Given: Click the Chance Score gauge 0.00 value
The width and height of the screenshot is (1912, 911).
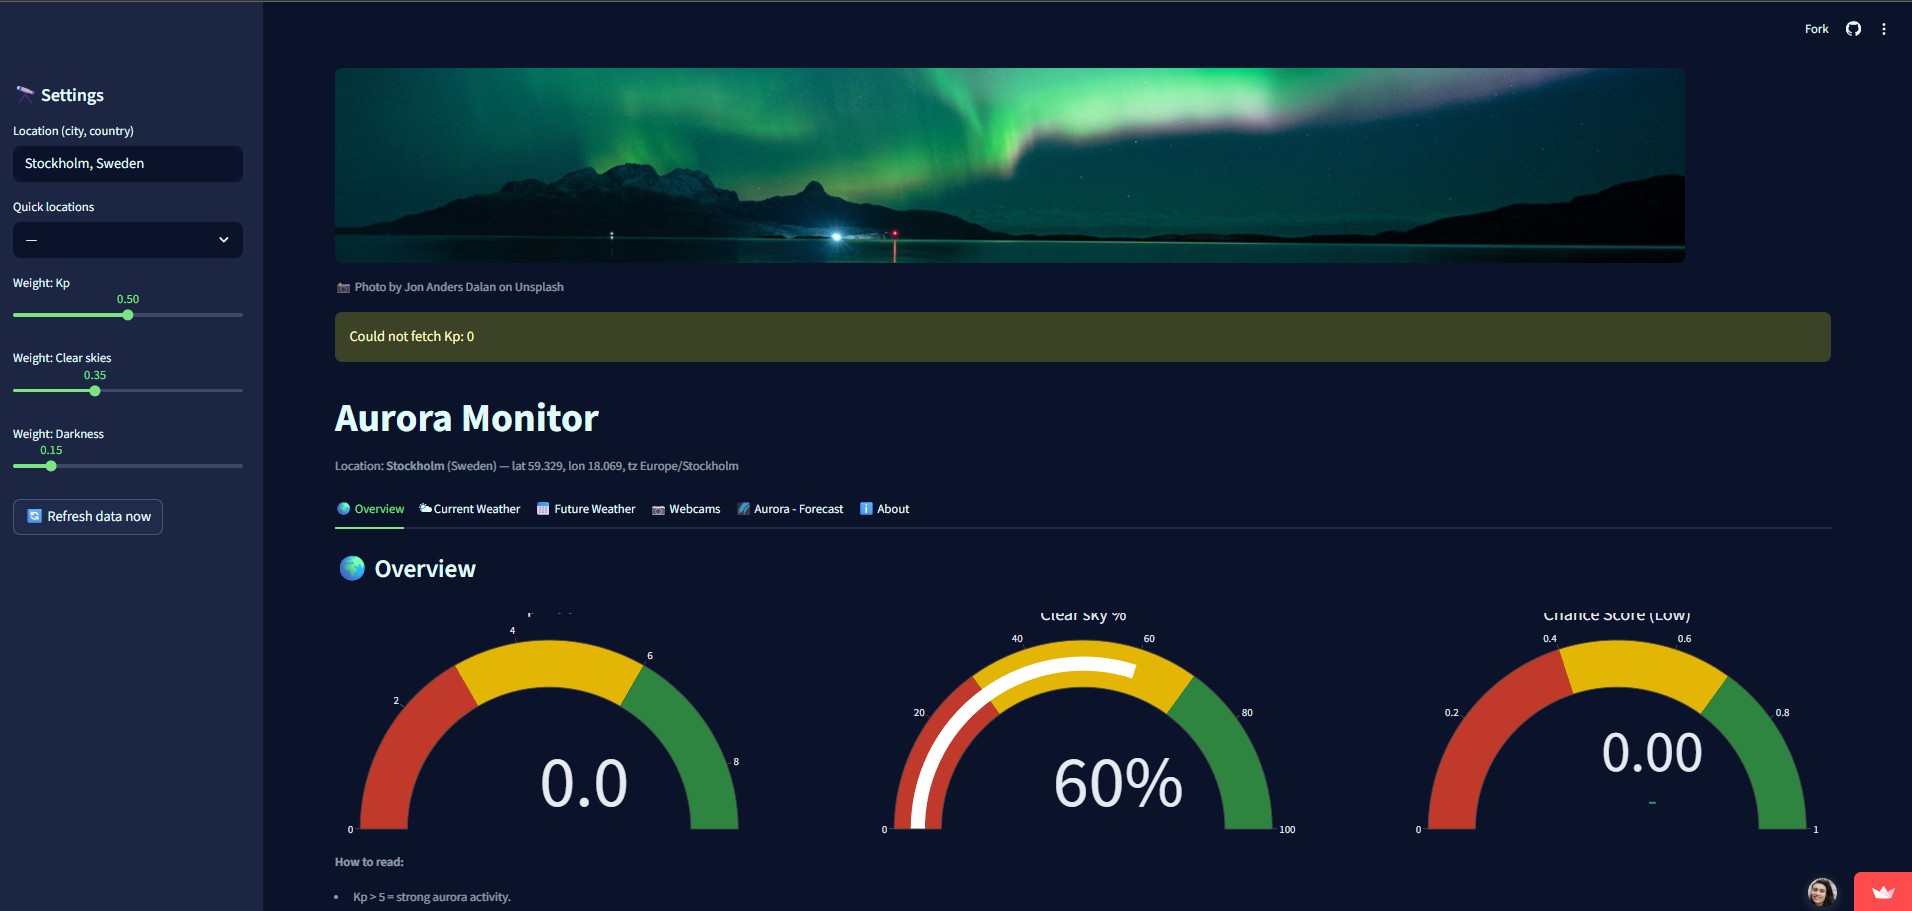Looking at the screenshot, I should click(1652, 753).
